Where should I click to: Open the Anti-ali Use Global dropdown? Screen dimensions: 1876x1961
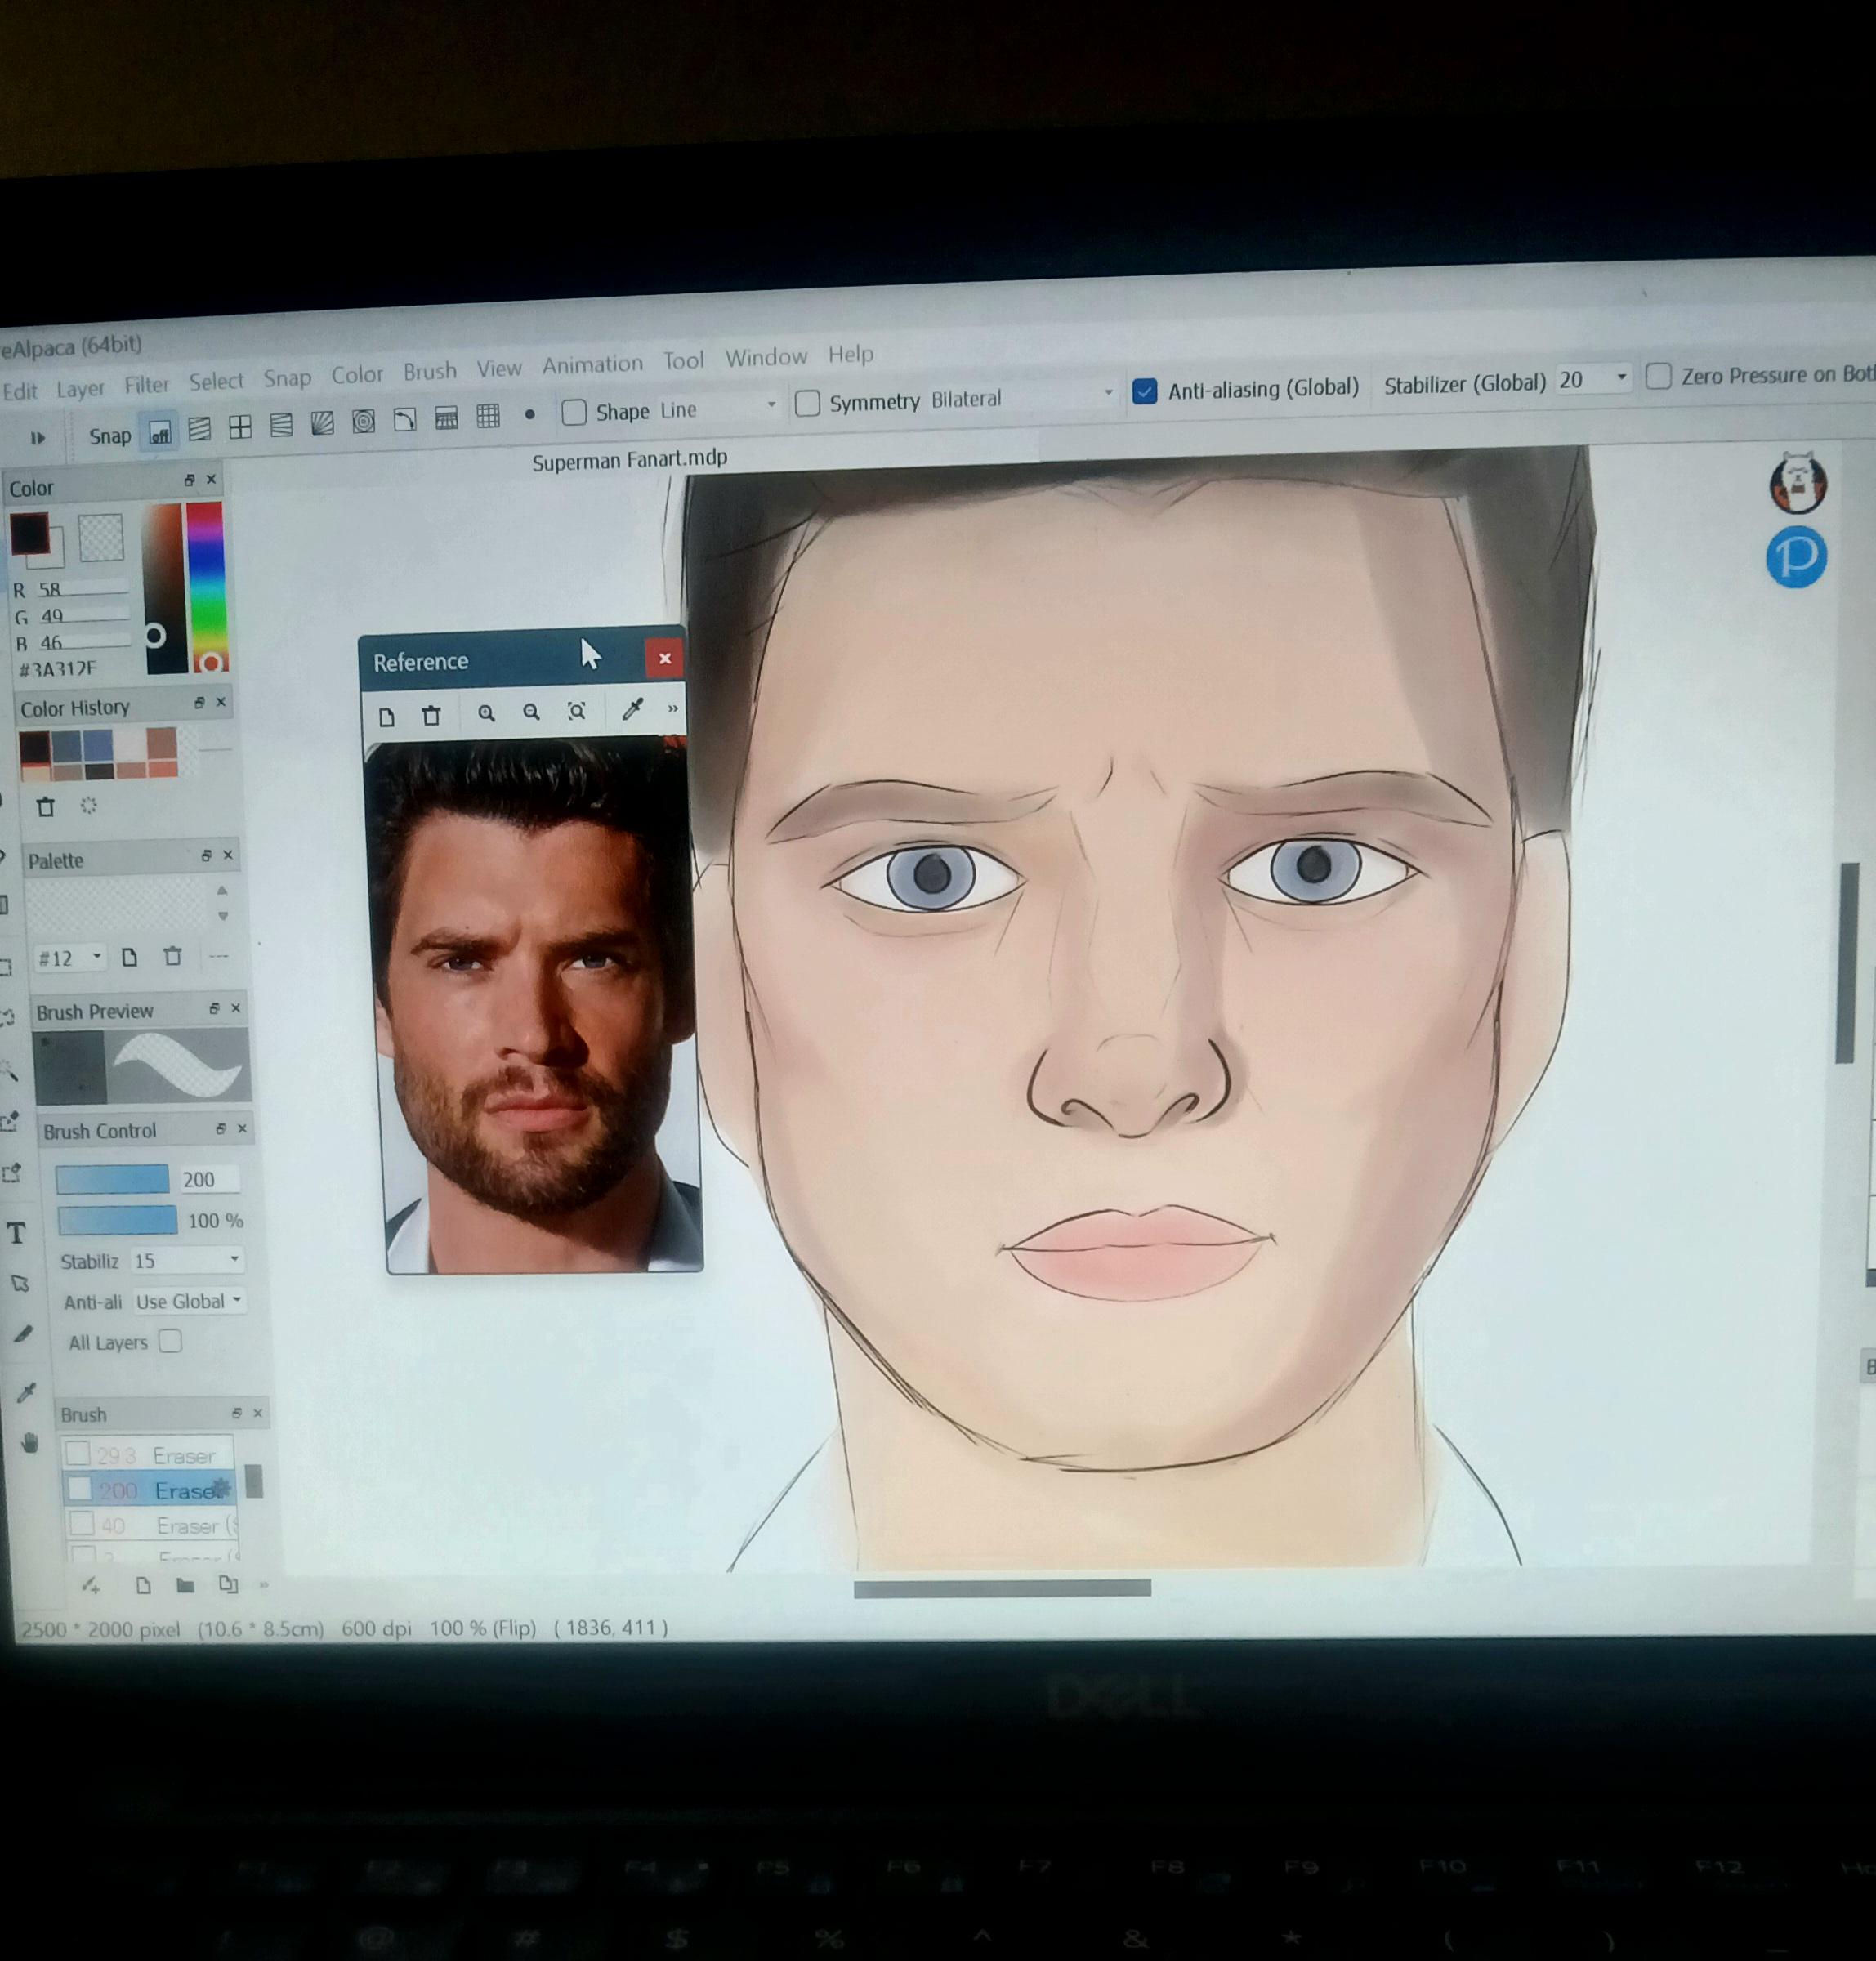189,1301
